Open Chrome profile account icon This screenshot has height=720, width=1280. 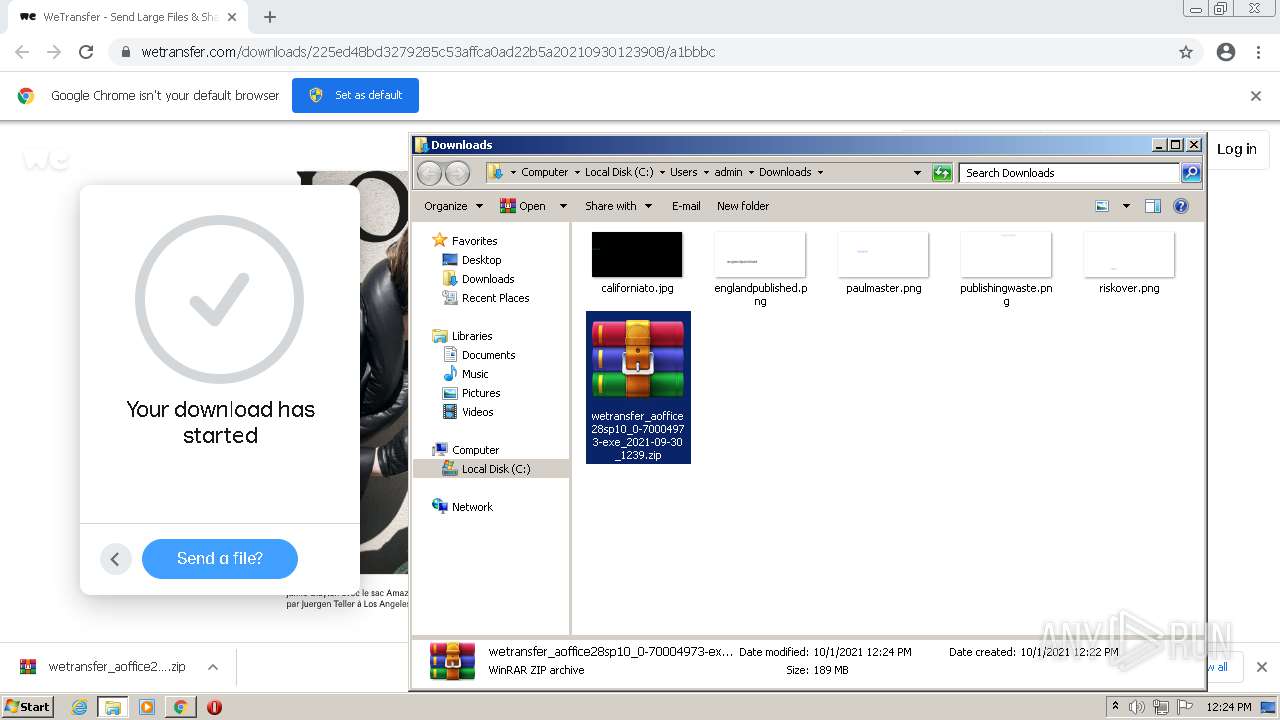pyautogui.click(x=1226, y=52)
